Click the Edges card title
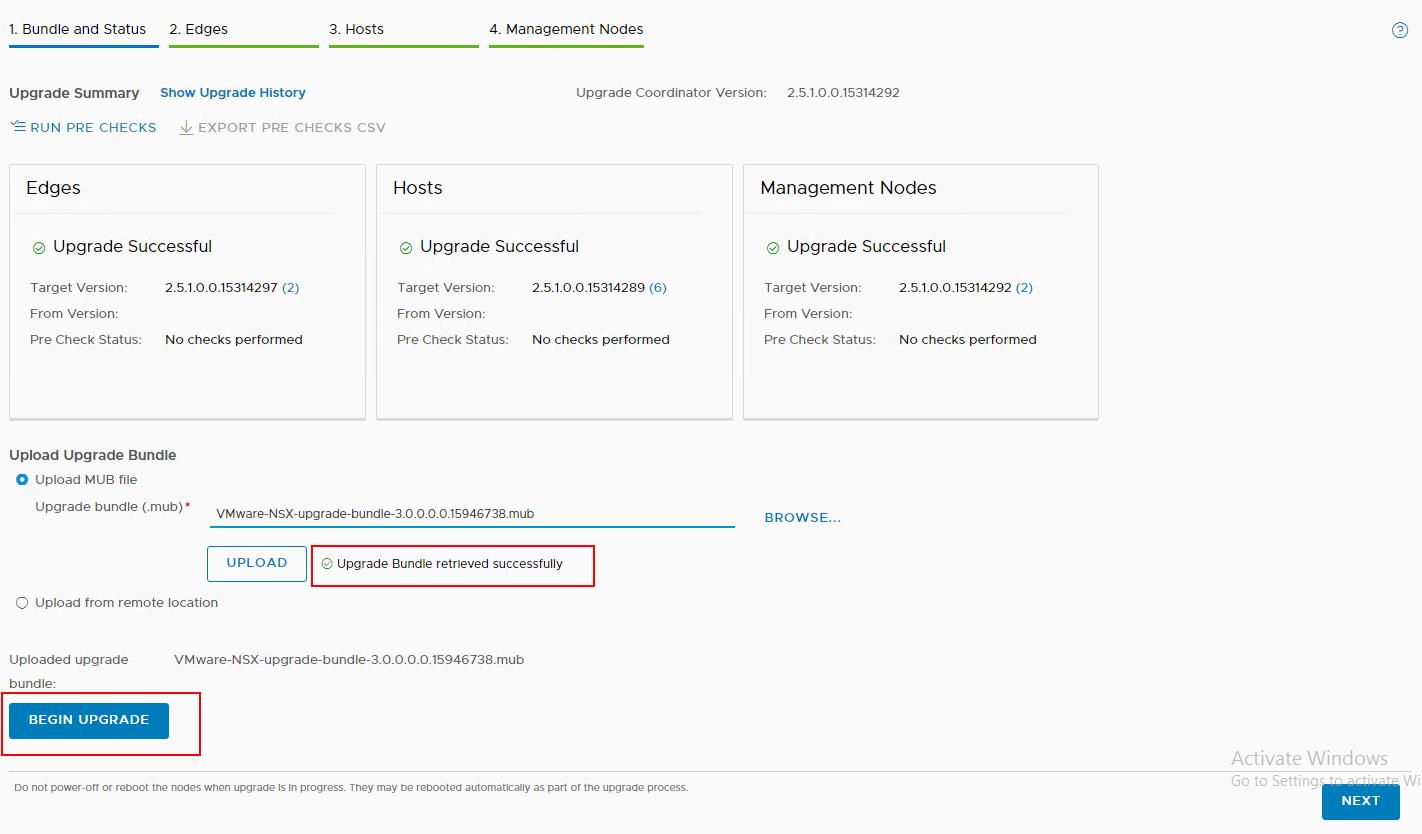This screenshot has height=834, width=1422. click(54, 188)
